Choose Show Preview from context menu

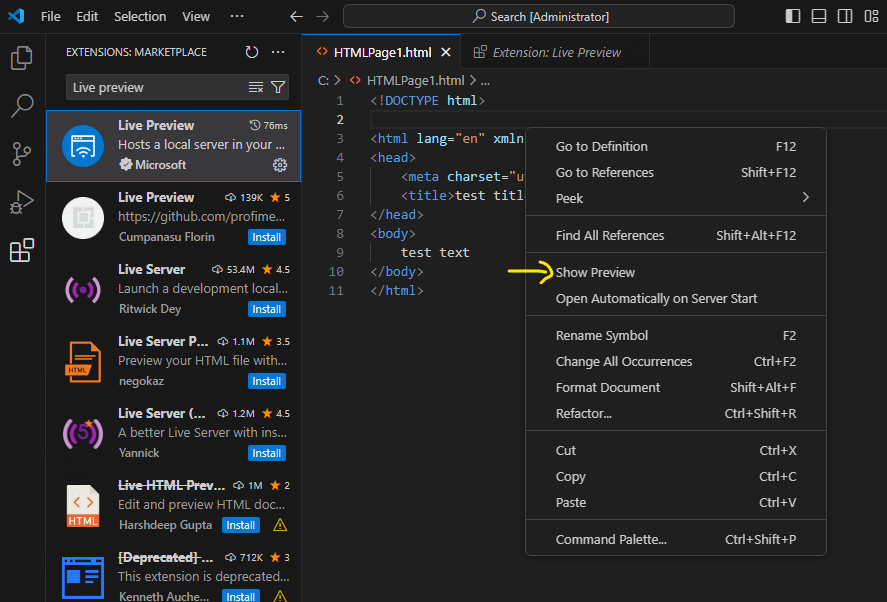595,272
